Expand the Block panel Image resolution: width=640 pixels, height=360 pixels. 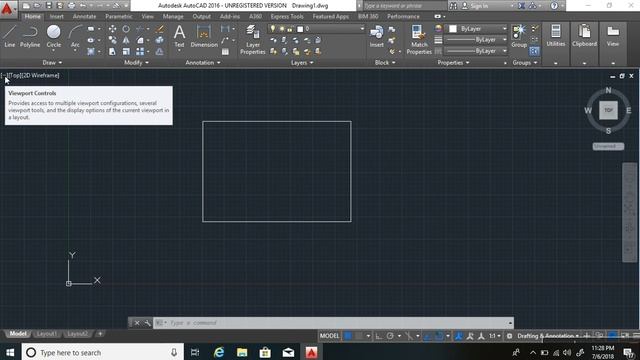pyautogui.click(x=385, y=62)
